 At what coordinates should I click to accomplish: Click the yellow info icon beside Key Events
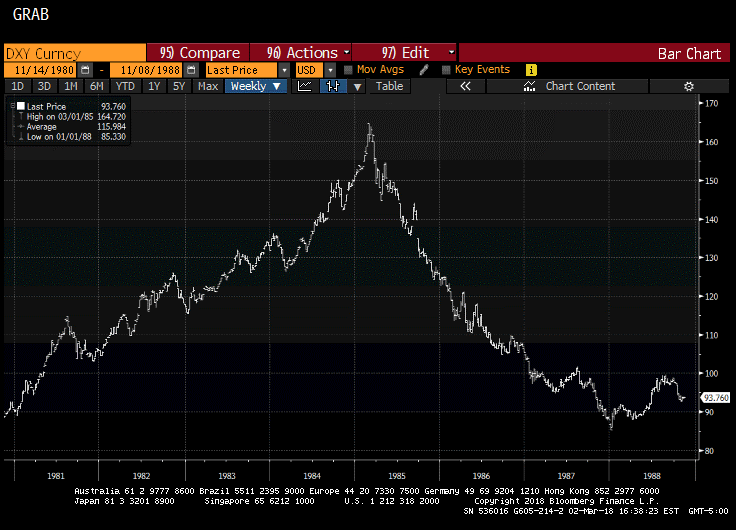click(x=531, y=70)
